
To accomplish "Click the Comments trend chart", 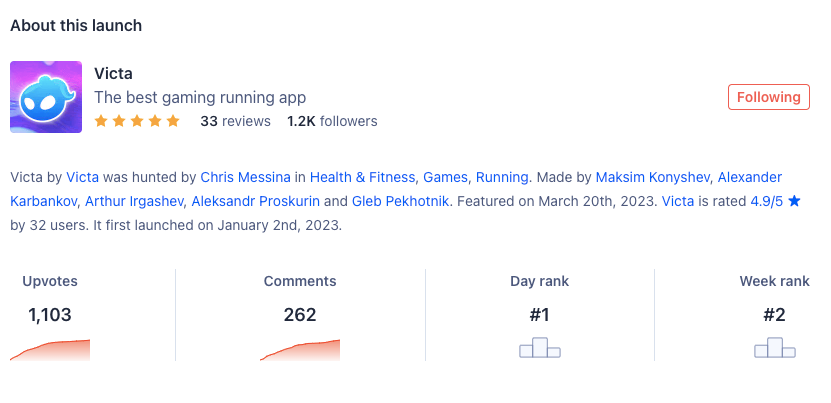I will coord(299,350).
